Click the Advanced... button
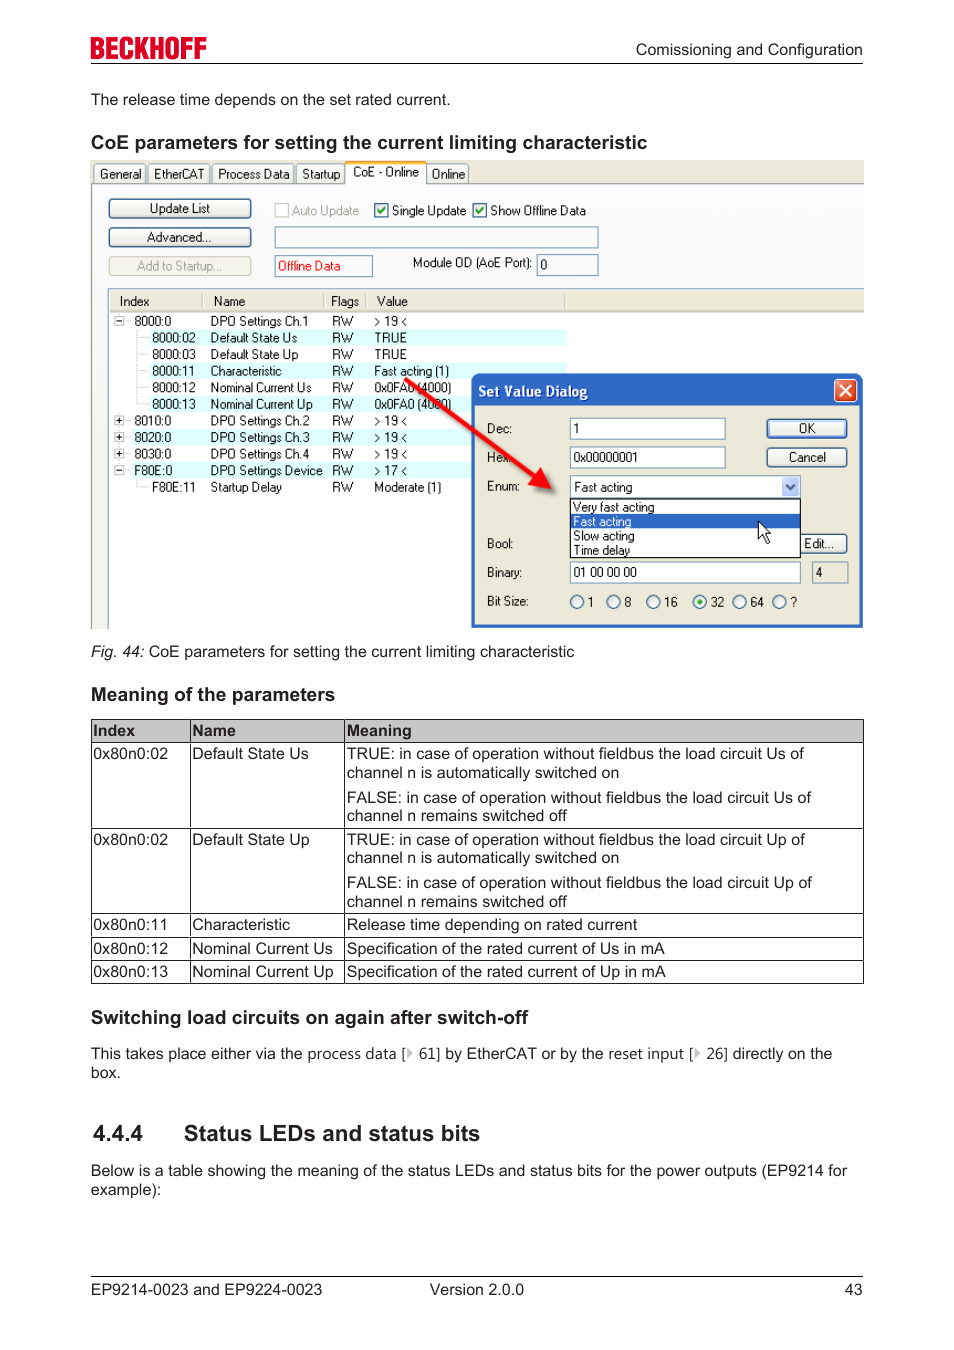 tap(180, 237)
